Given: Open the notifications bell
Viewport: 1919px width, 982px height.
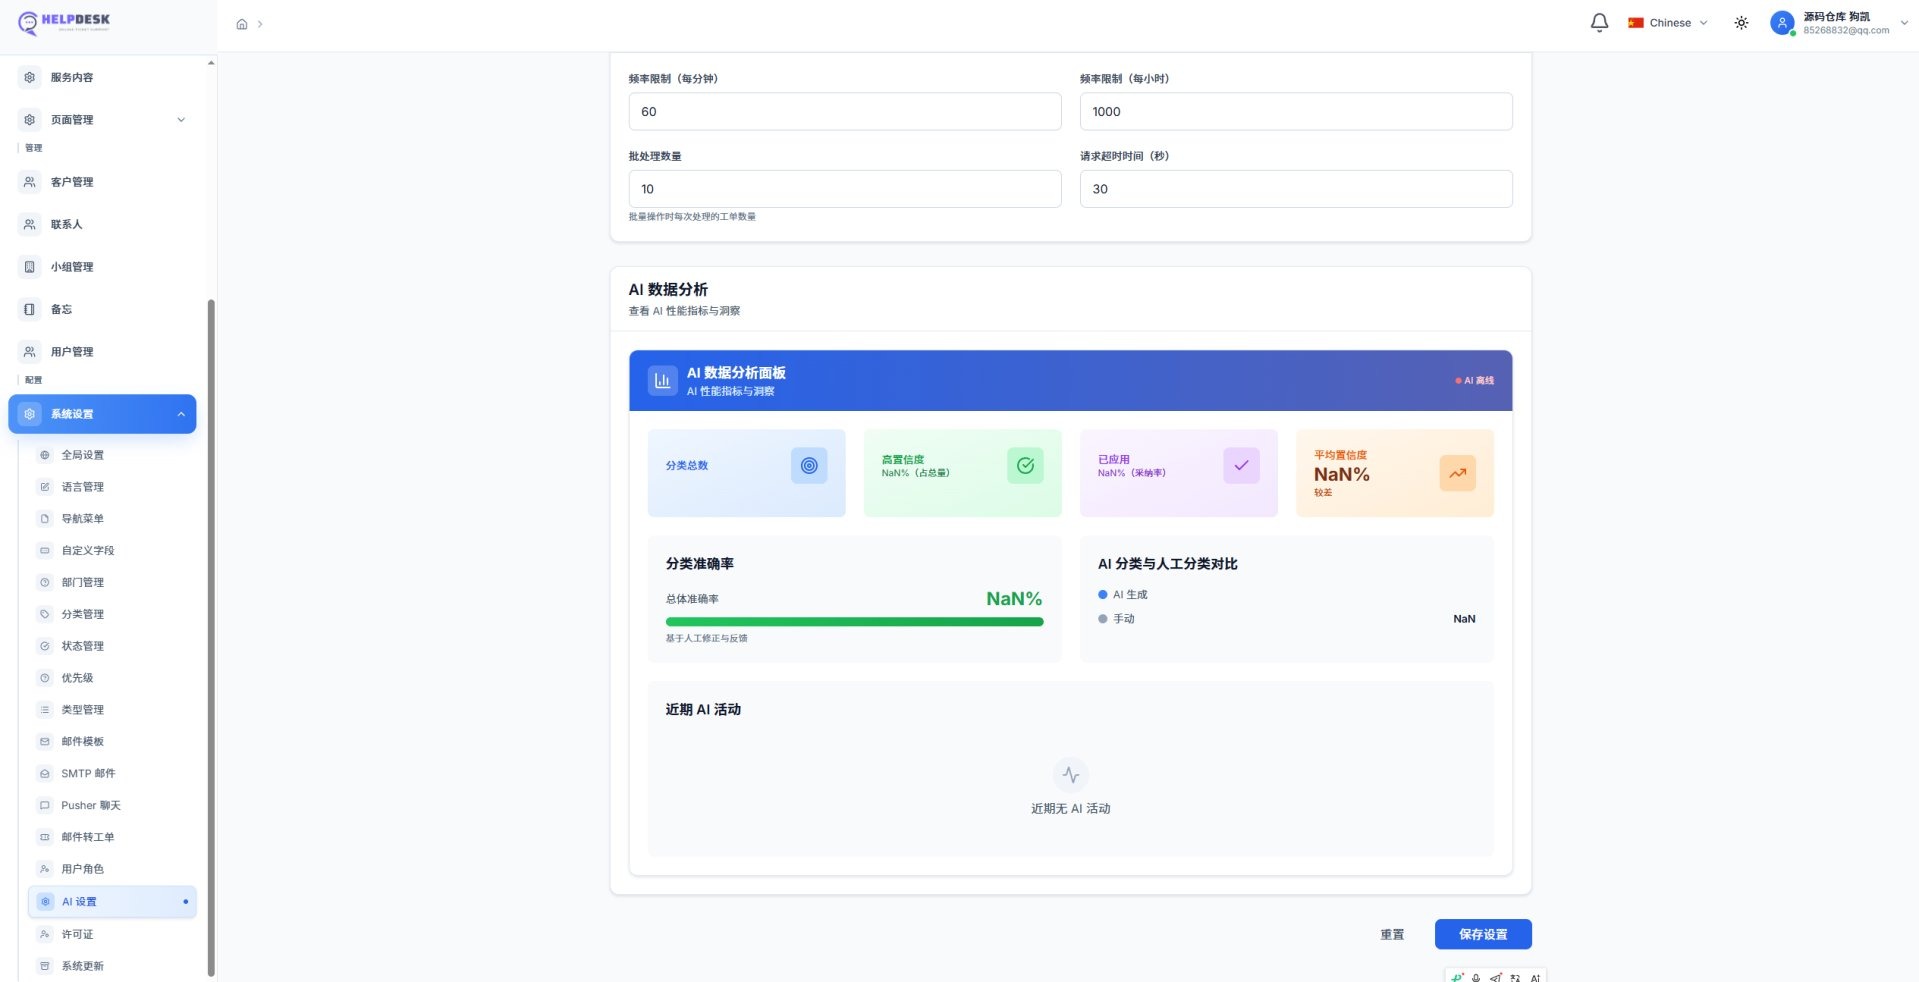Looking at the screenshot, I should [1599, 23].
